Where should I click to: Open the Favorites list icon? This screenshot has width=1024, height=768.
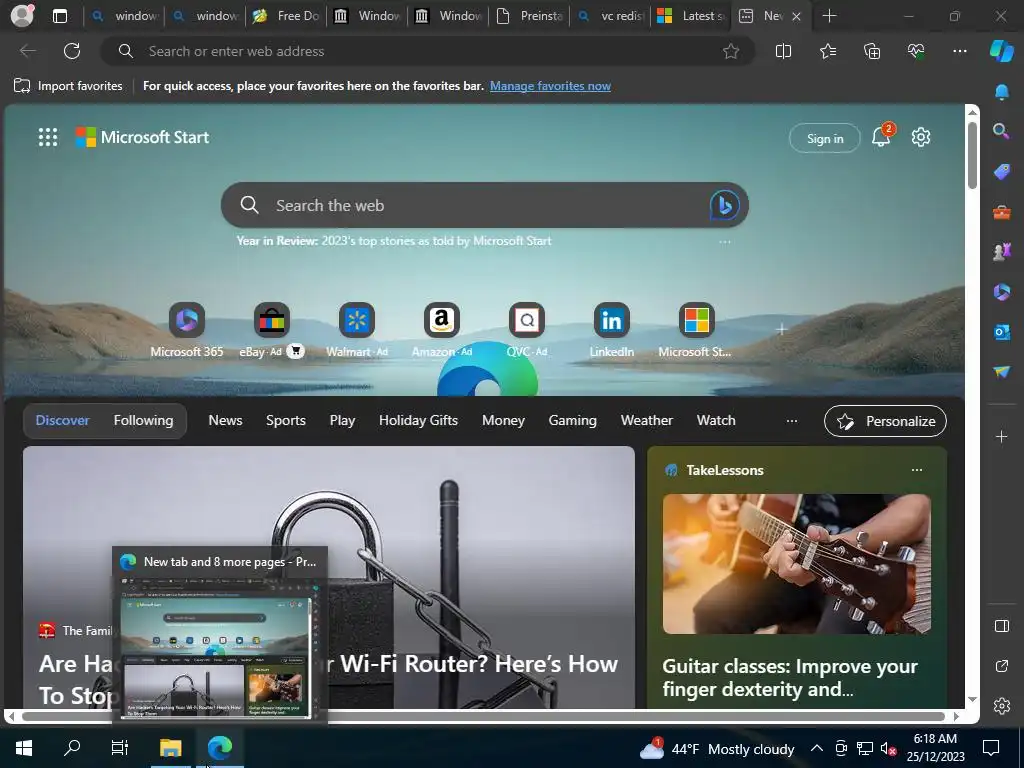(827, 51)
